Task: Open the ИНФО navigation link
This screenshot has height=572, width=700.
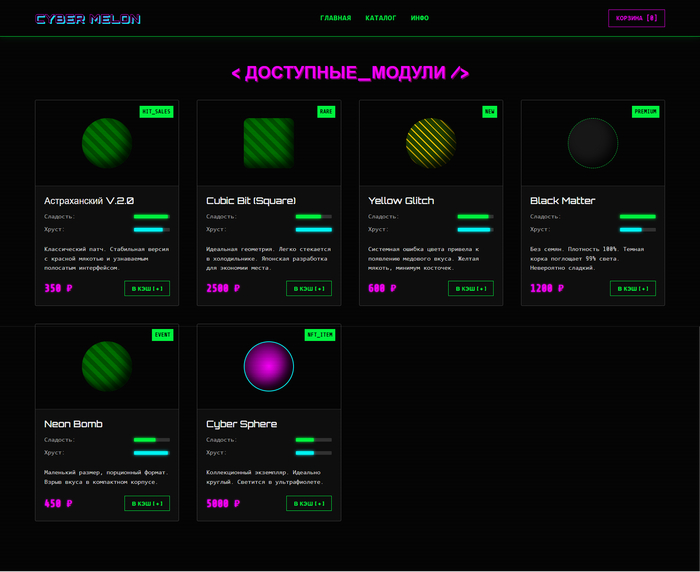Action: (420, 18)
